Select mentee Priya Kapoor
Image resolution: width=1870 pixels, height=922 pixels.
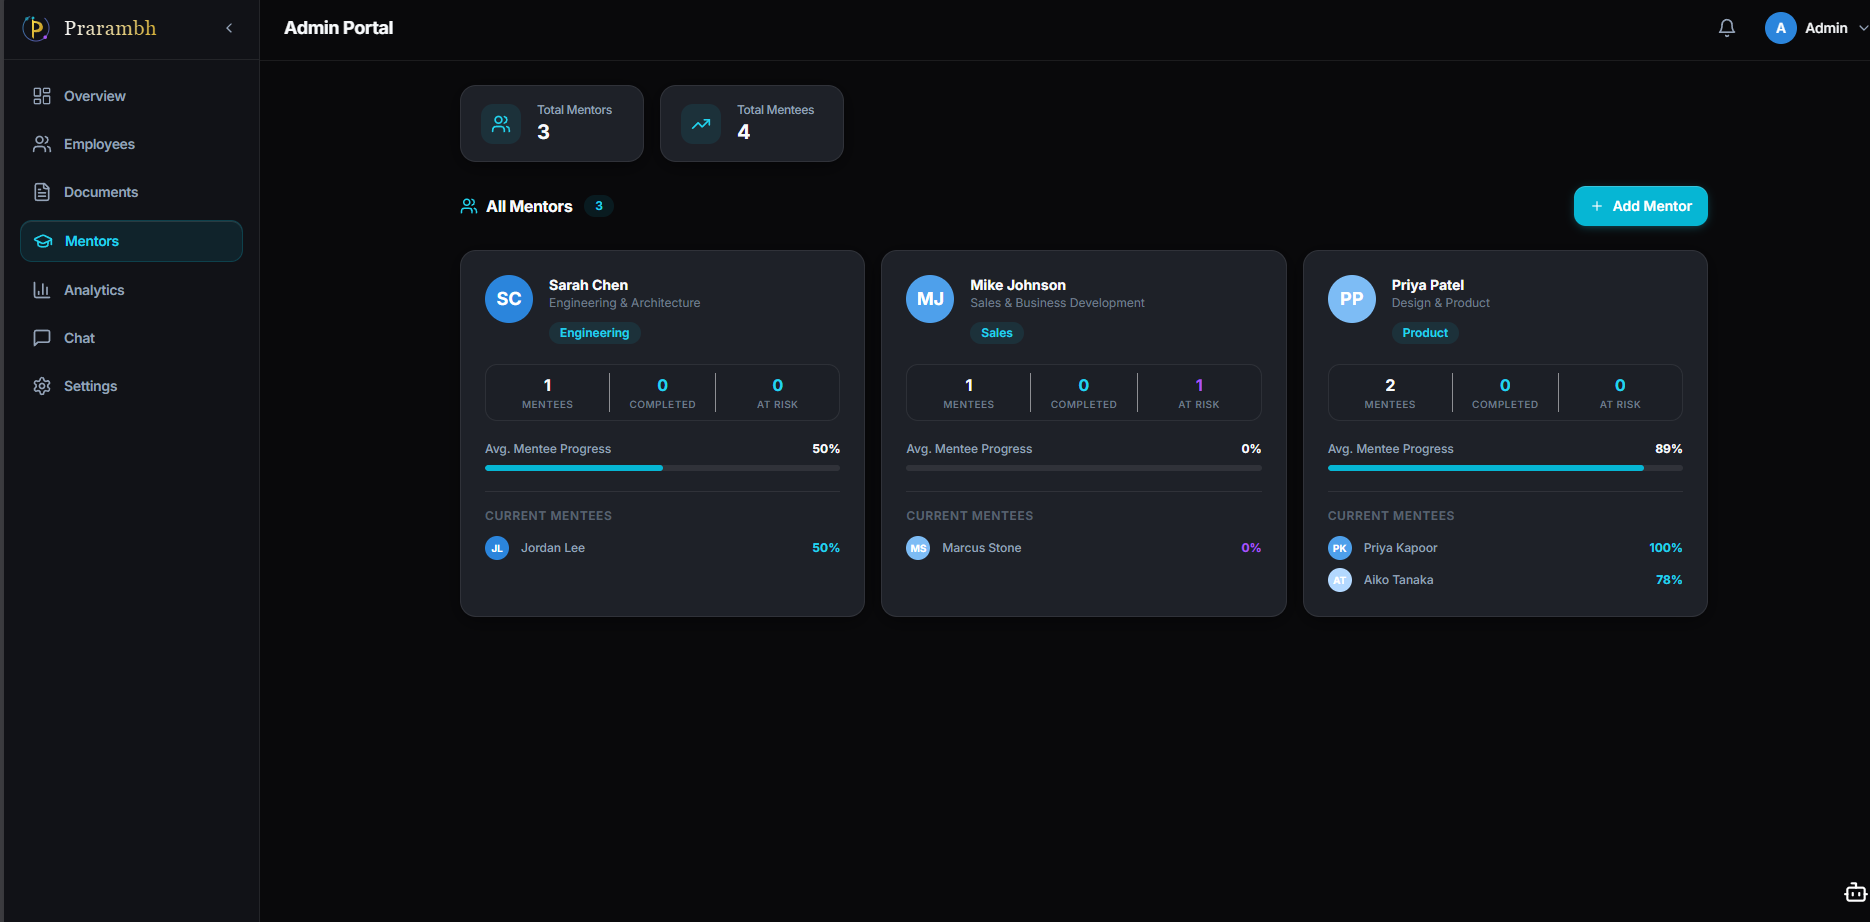pos(1400,548)
